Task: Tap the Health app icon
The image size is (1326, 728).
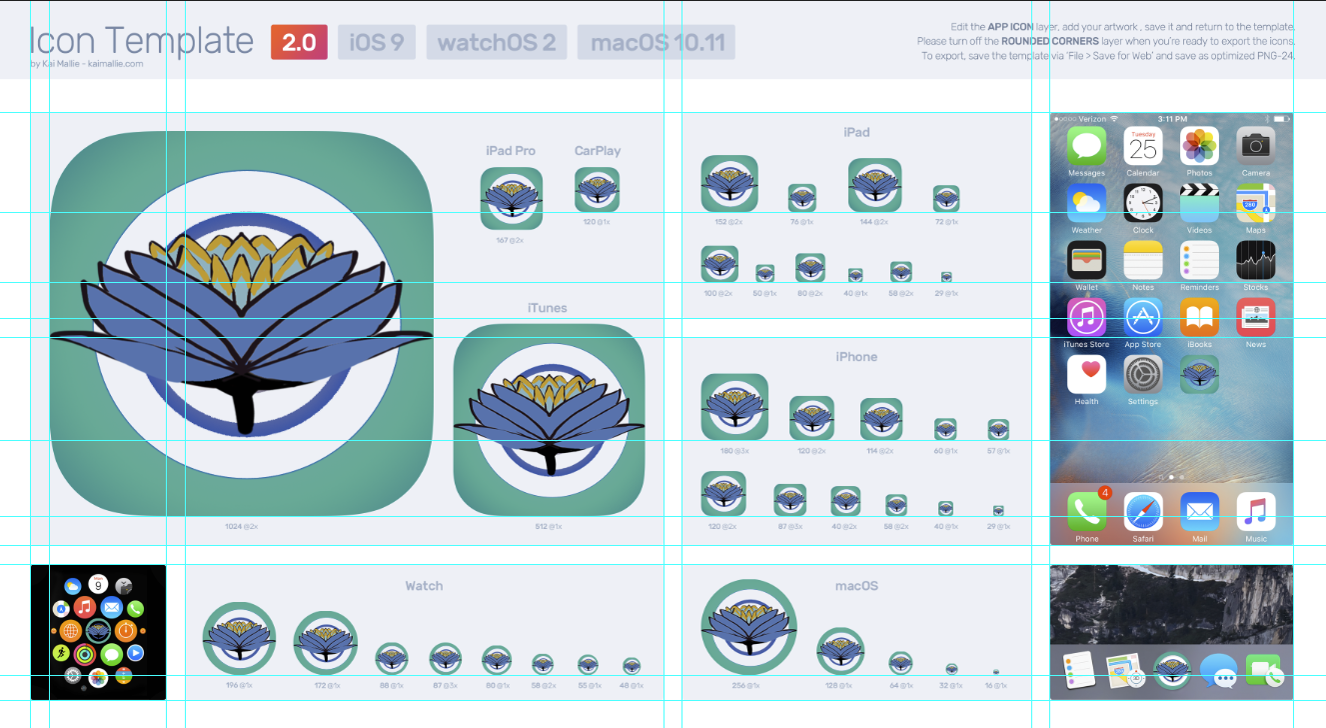Action: pyautogui.click(x=1086, y=374)
